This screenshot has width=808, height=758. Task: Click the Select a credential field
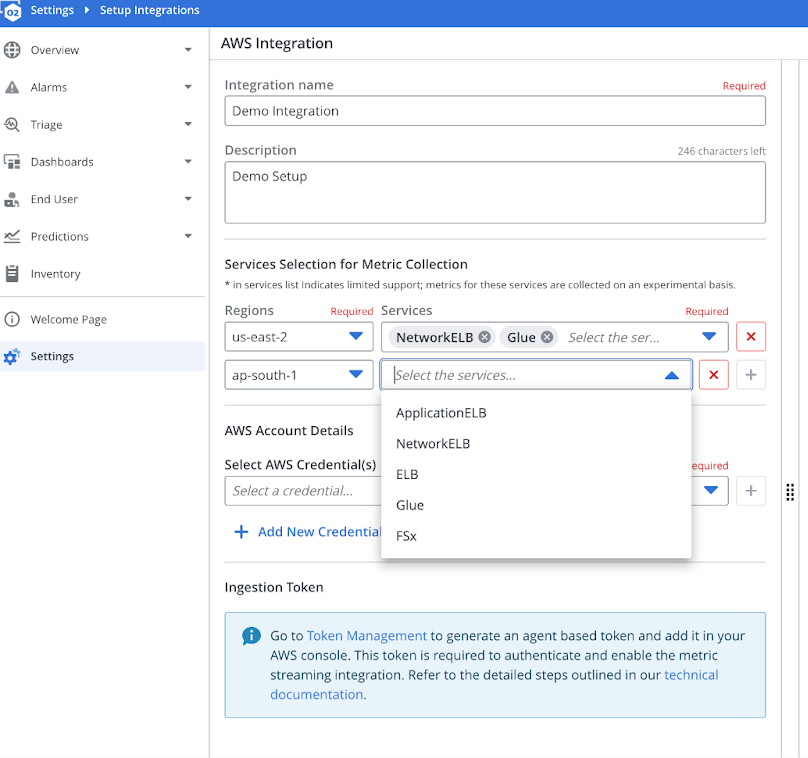click(x=303, y=491)
